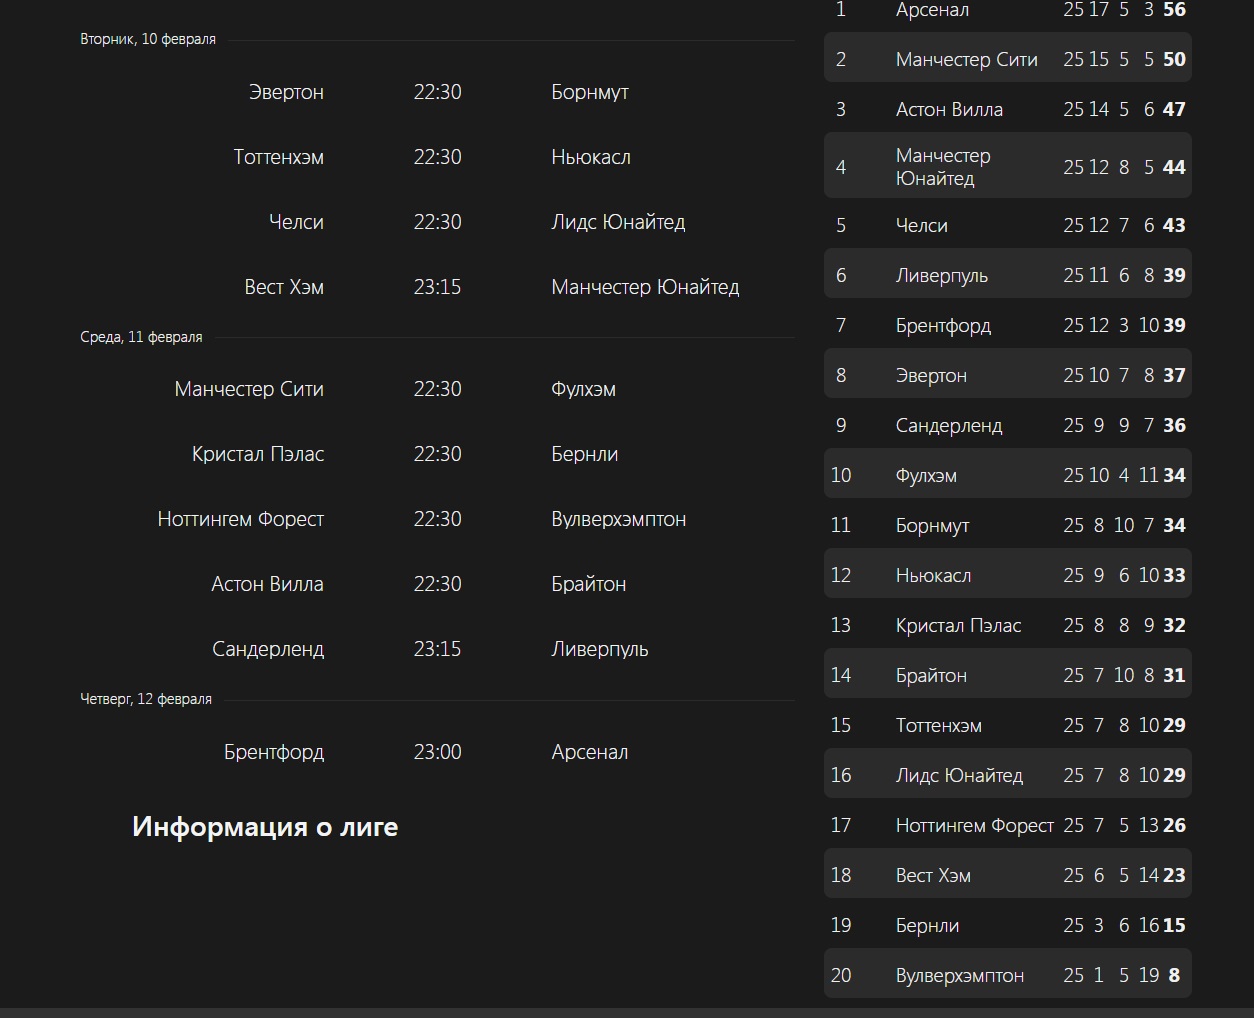Click the Thursday, 12 February date header
This screenshot has width=1254, height=1018.
click(146, 699)
